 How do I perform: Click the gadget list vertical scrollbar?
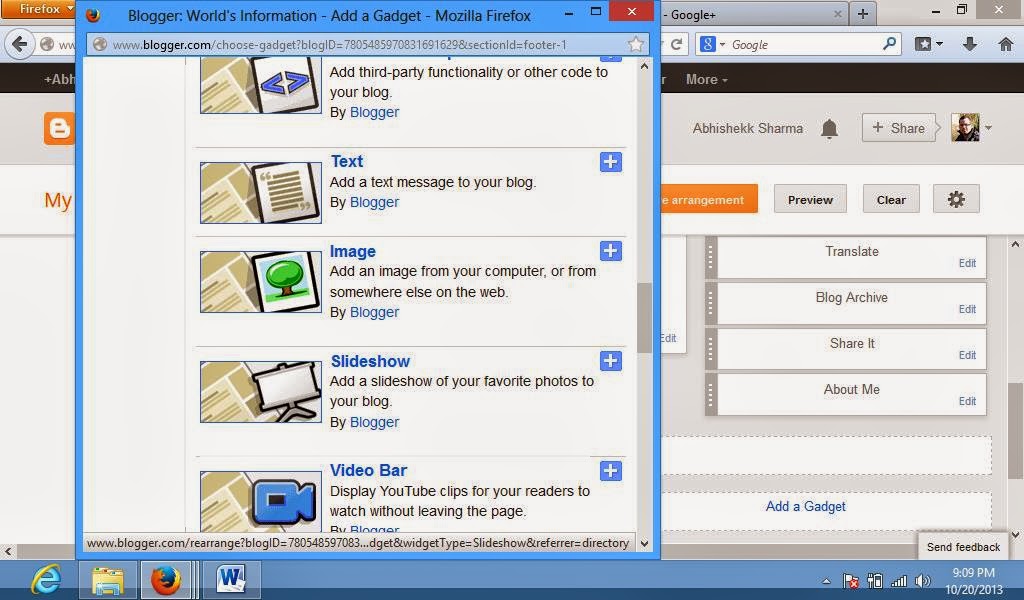[x=643, y=315]
